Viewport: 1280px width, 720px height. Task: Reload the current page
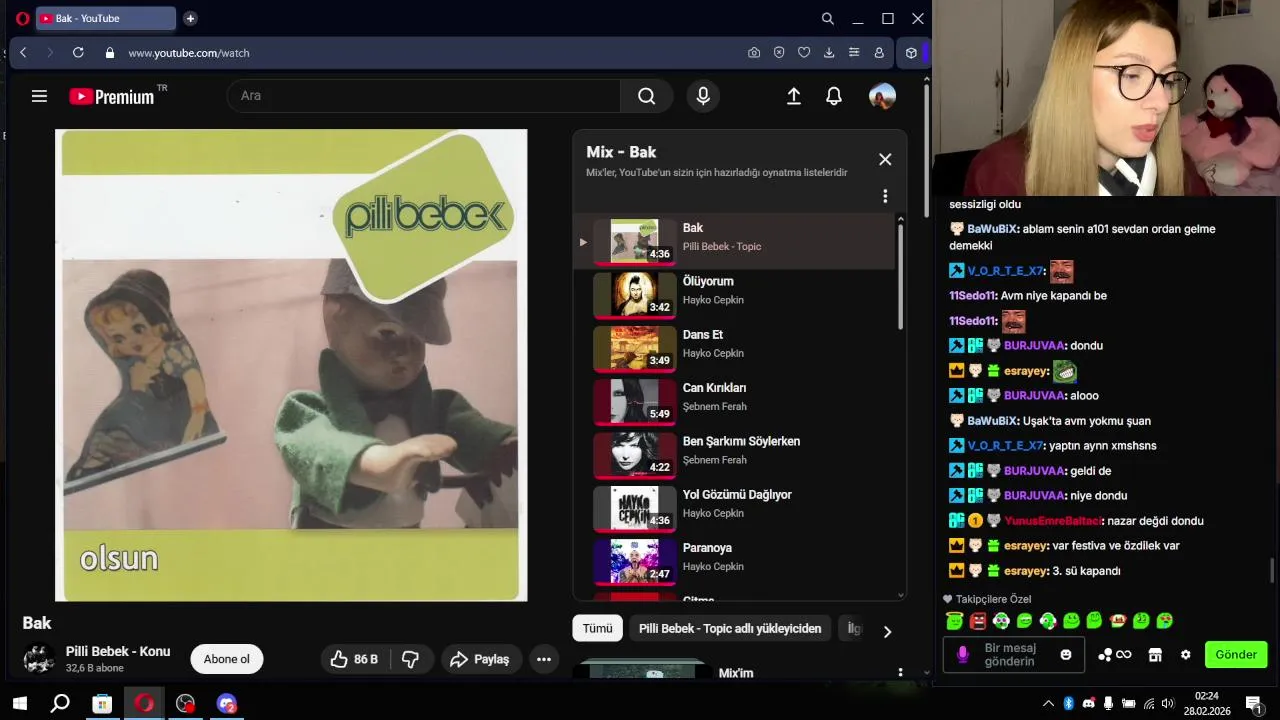(78, 53)
